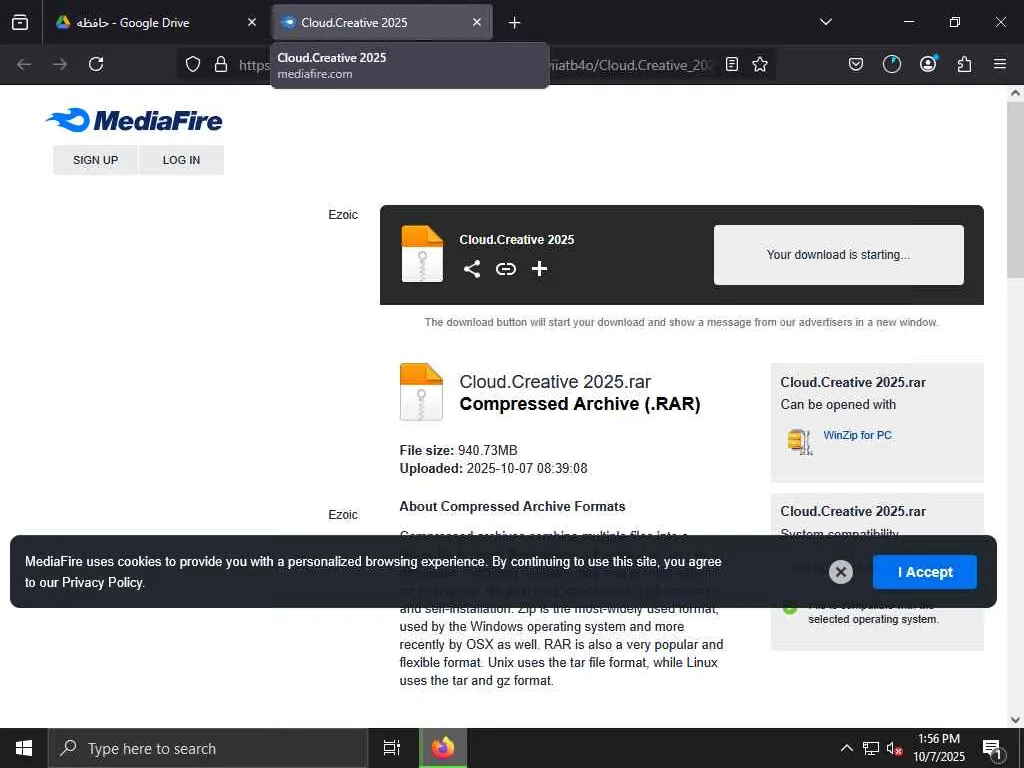This screenshot has width=1024, height=768.
Task: Close the Google Drive tab
Action: [x=252, y=22]
